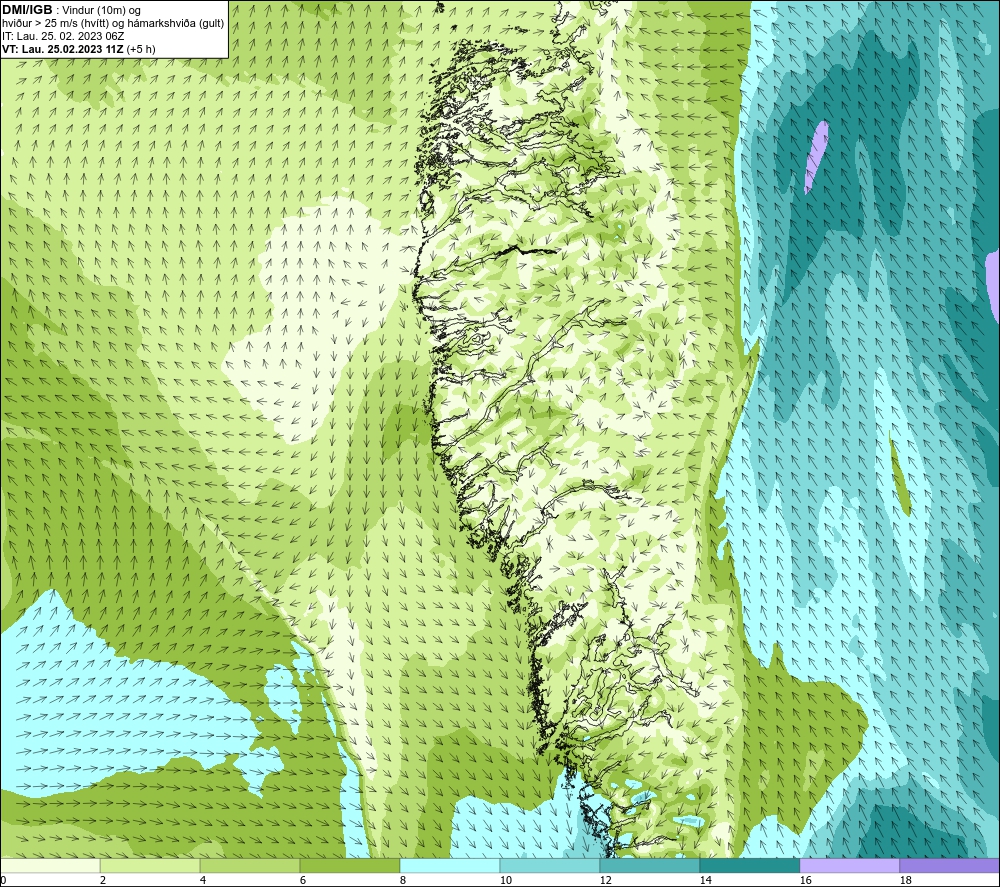This screenshot has height=887, width=1000.
Task: Click the scale label '10'
Action: click(506, 881)
